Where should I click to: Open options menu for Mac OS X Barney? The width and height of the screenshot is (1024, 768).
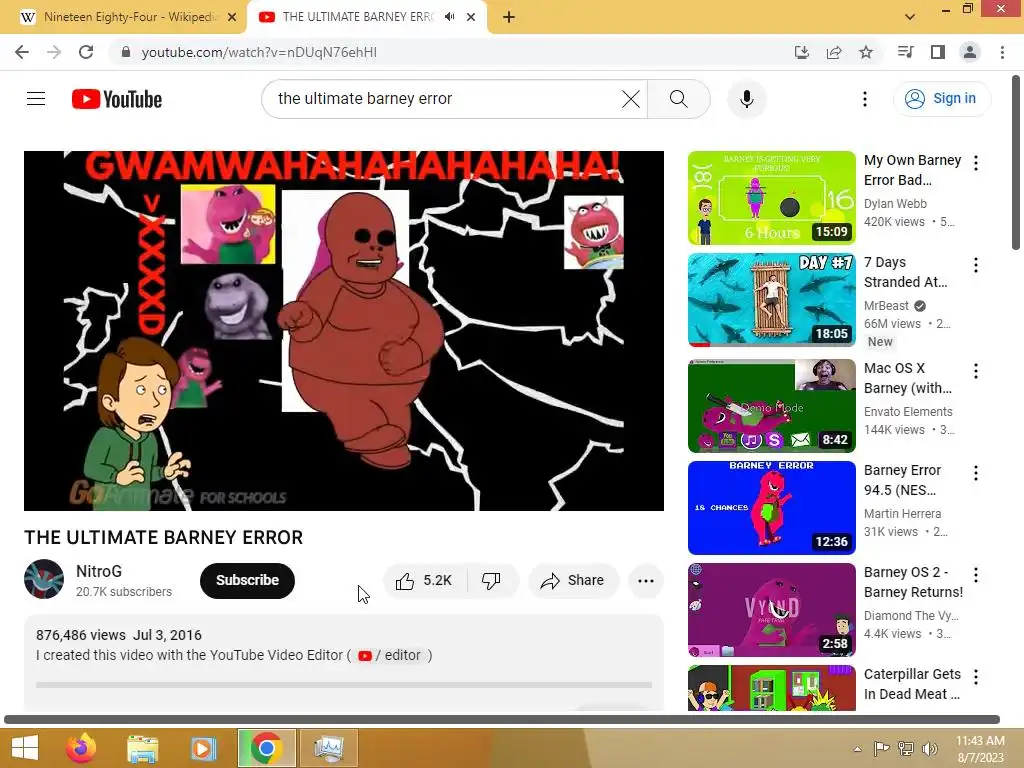coord(976,371)
